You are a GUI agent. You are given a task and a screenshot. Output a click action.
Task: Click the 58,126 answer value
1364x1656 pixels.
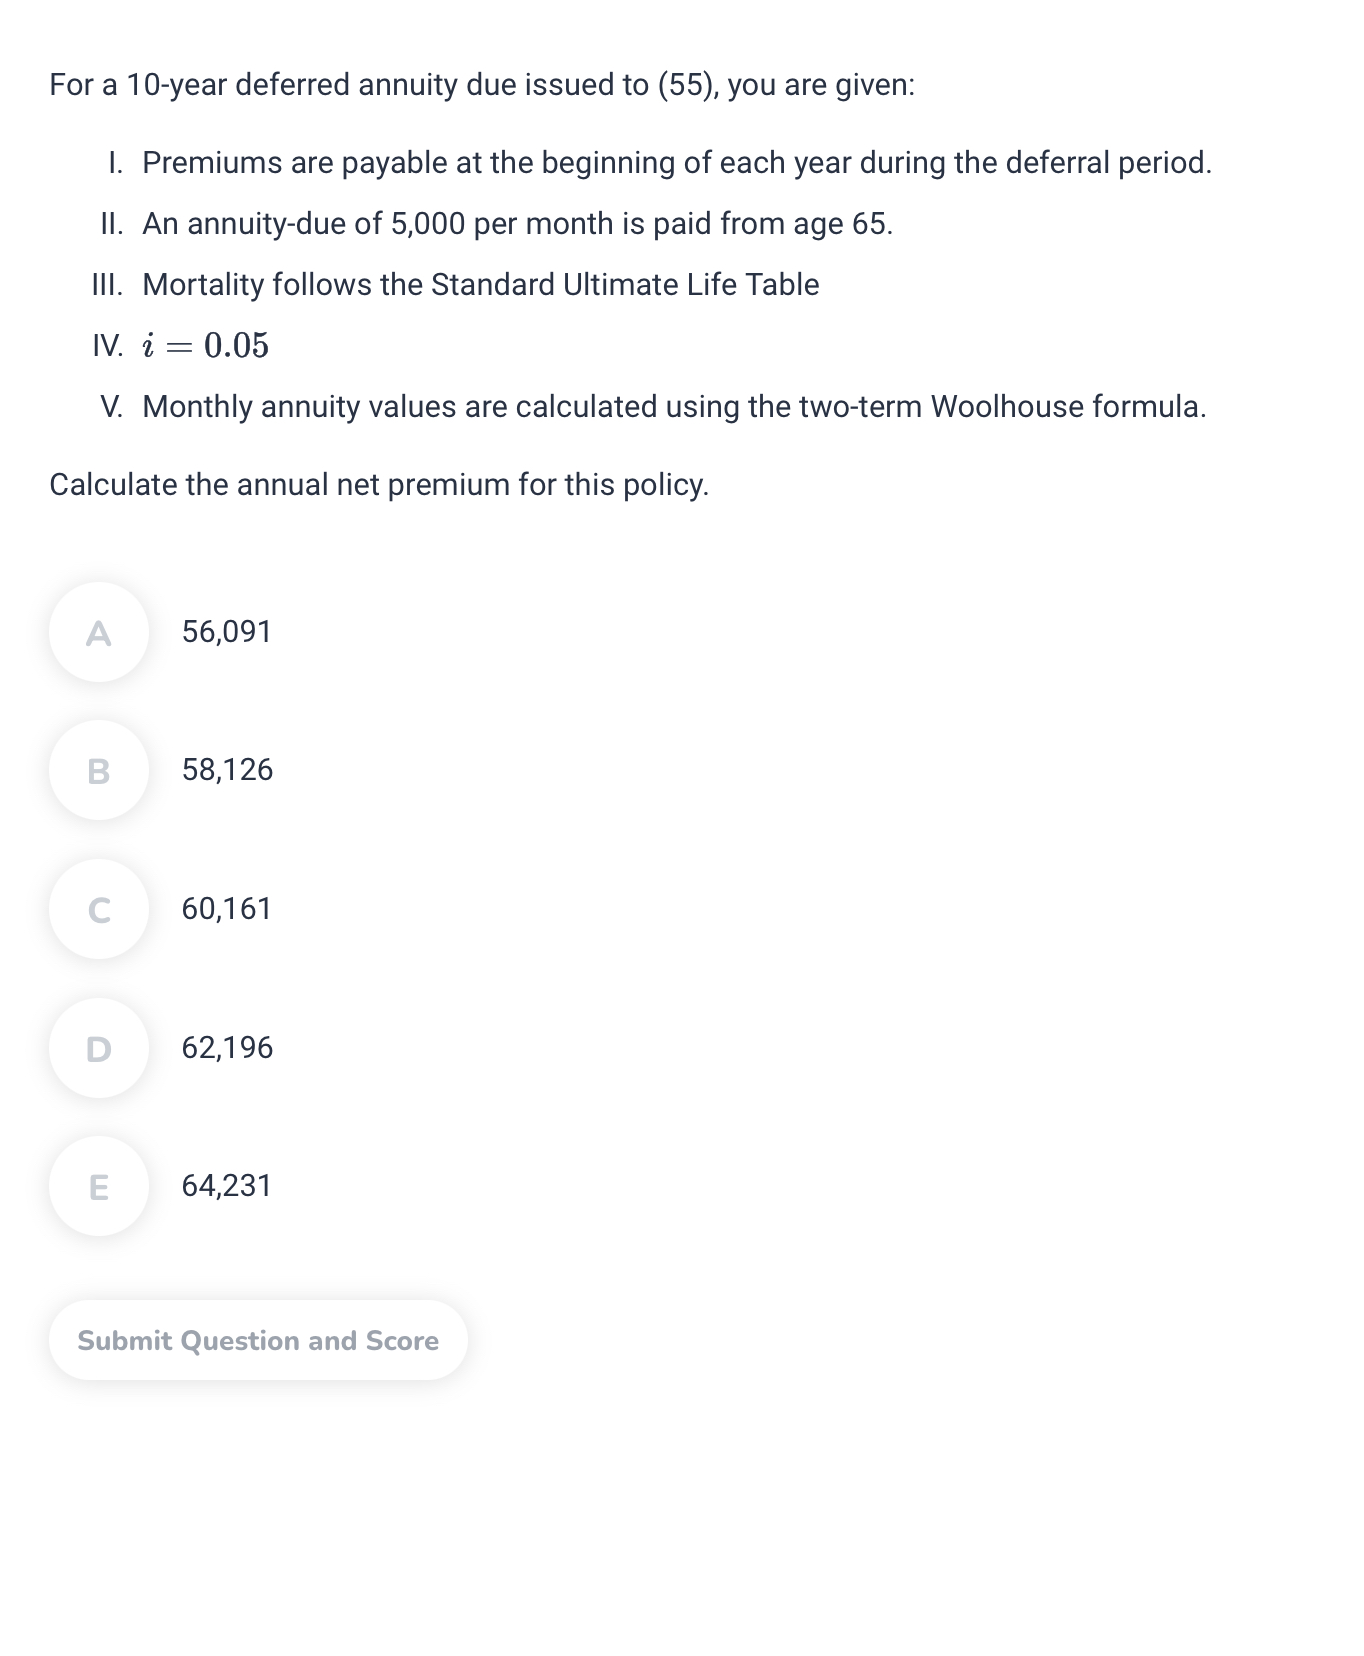point(227,770)
